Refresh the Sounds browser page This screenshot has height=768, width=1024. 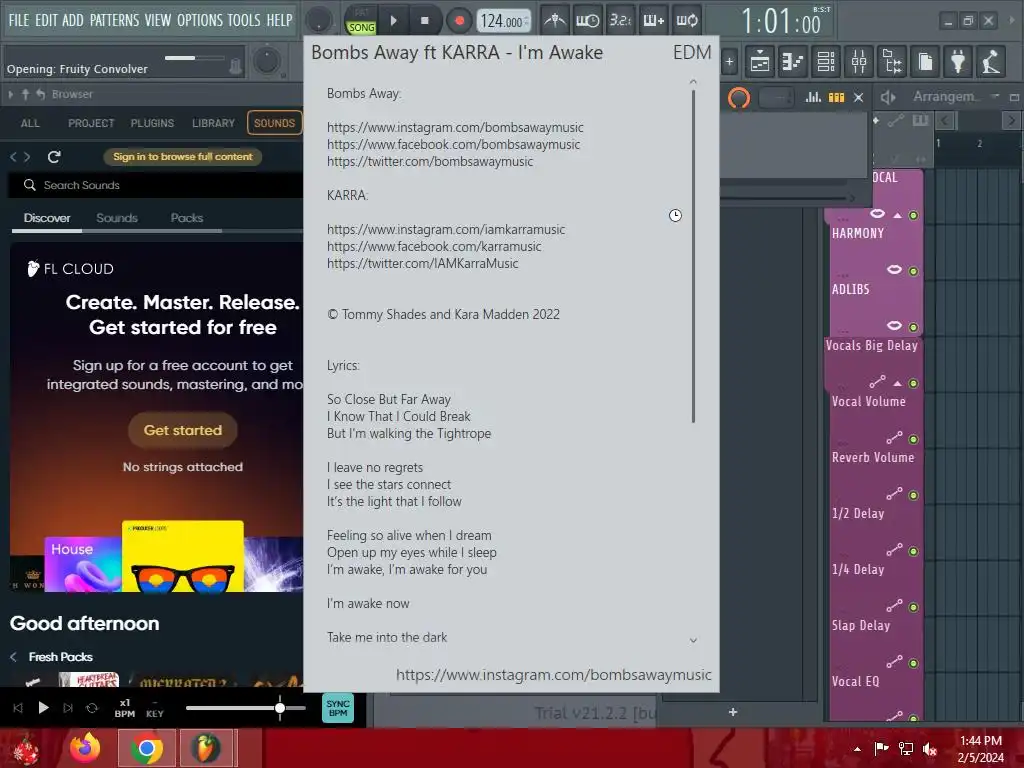click(54, 157)
